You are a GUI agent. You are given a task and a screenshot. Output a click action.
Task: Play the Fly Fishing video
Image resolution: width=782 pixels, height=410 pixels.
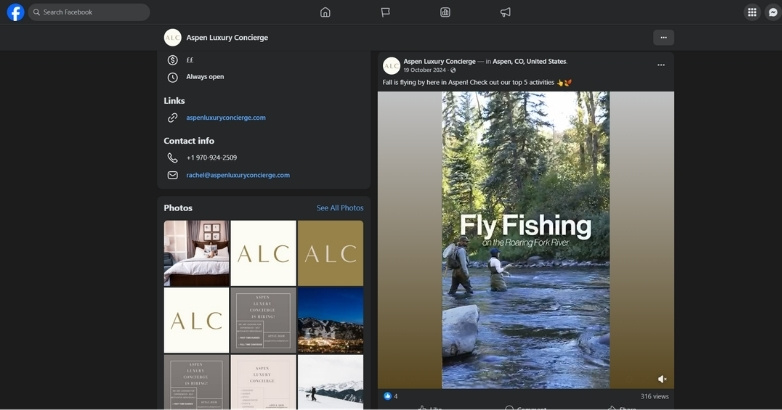(x=526, y=240)
